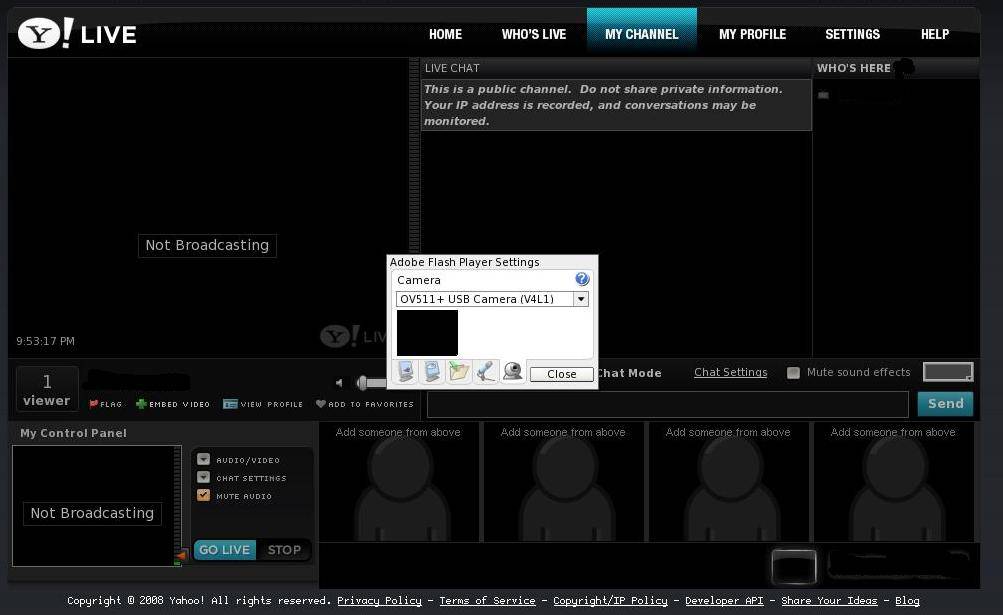Click the 'Copyright © 2008 Yahoo!' footer text
The width and height of the screenshot is (1003, 615).
coord(136,600)
